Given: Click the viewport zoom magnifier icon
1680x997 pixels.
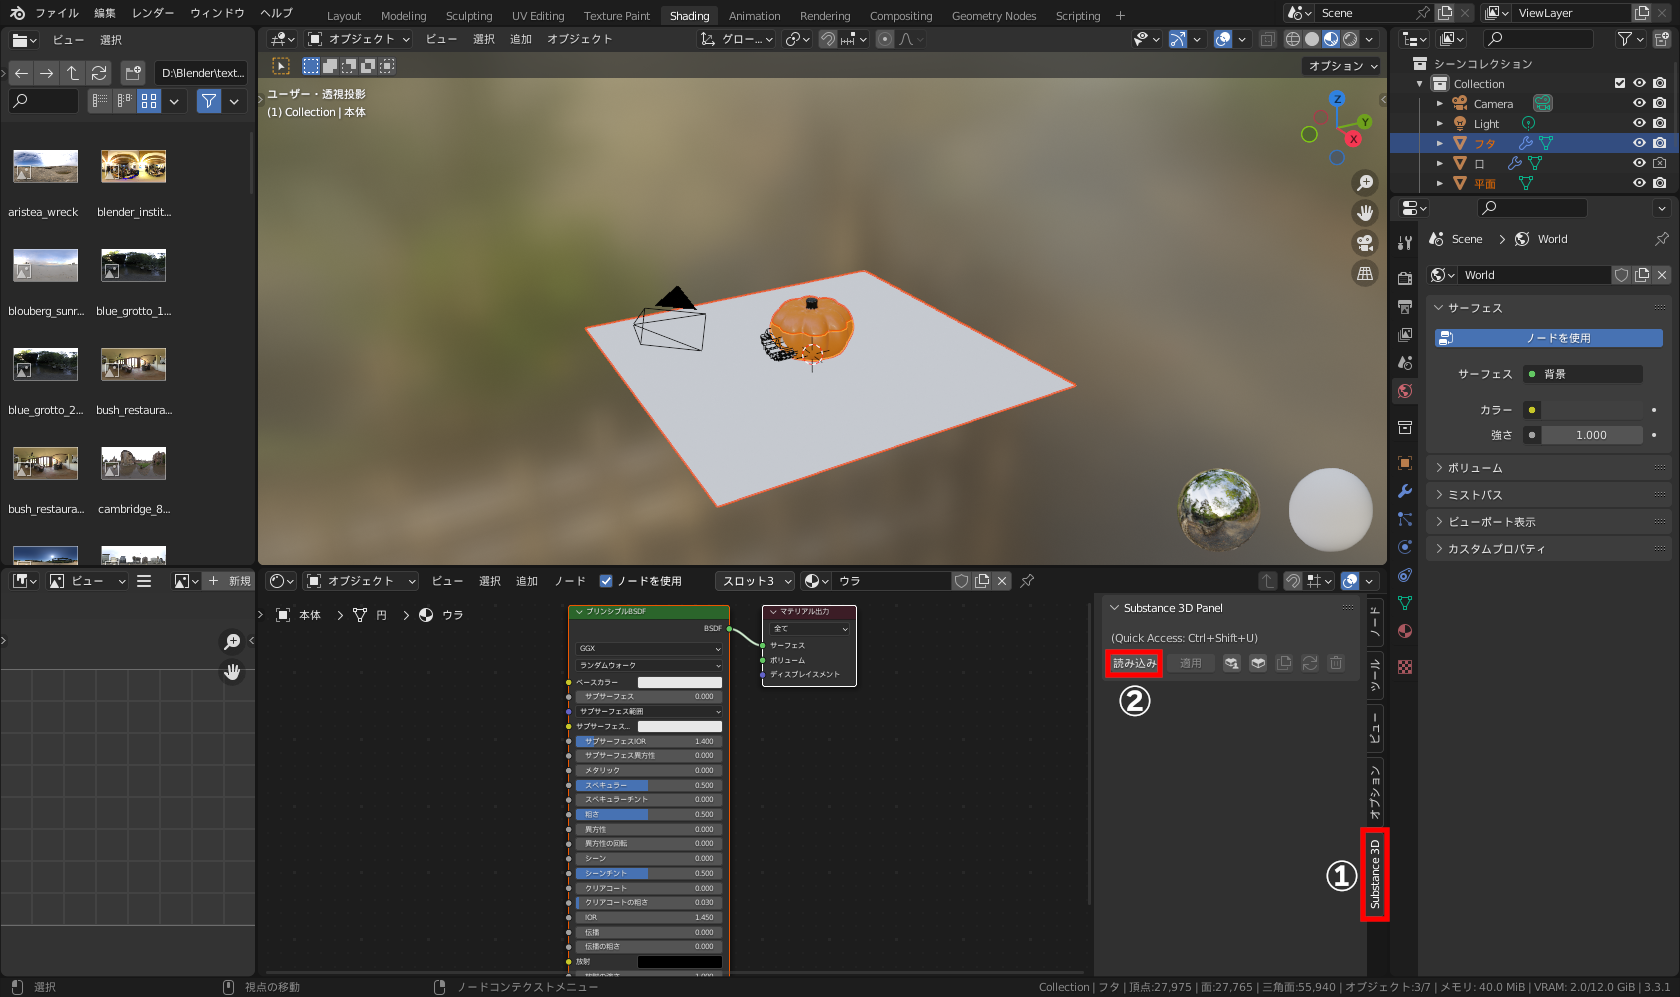Looking at the screenshot, I should click(x=1365, y=182).
